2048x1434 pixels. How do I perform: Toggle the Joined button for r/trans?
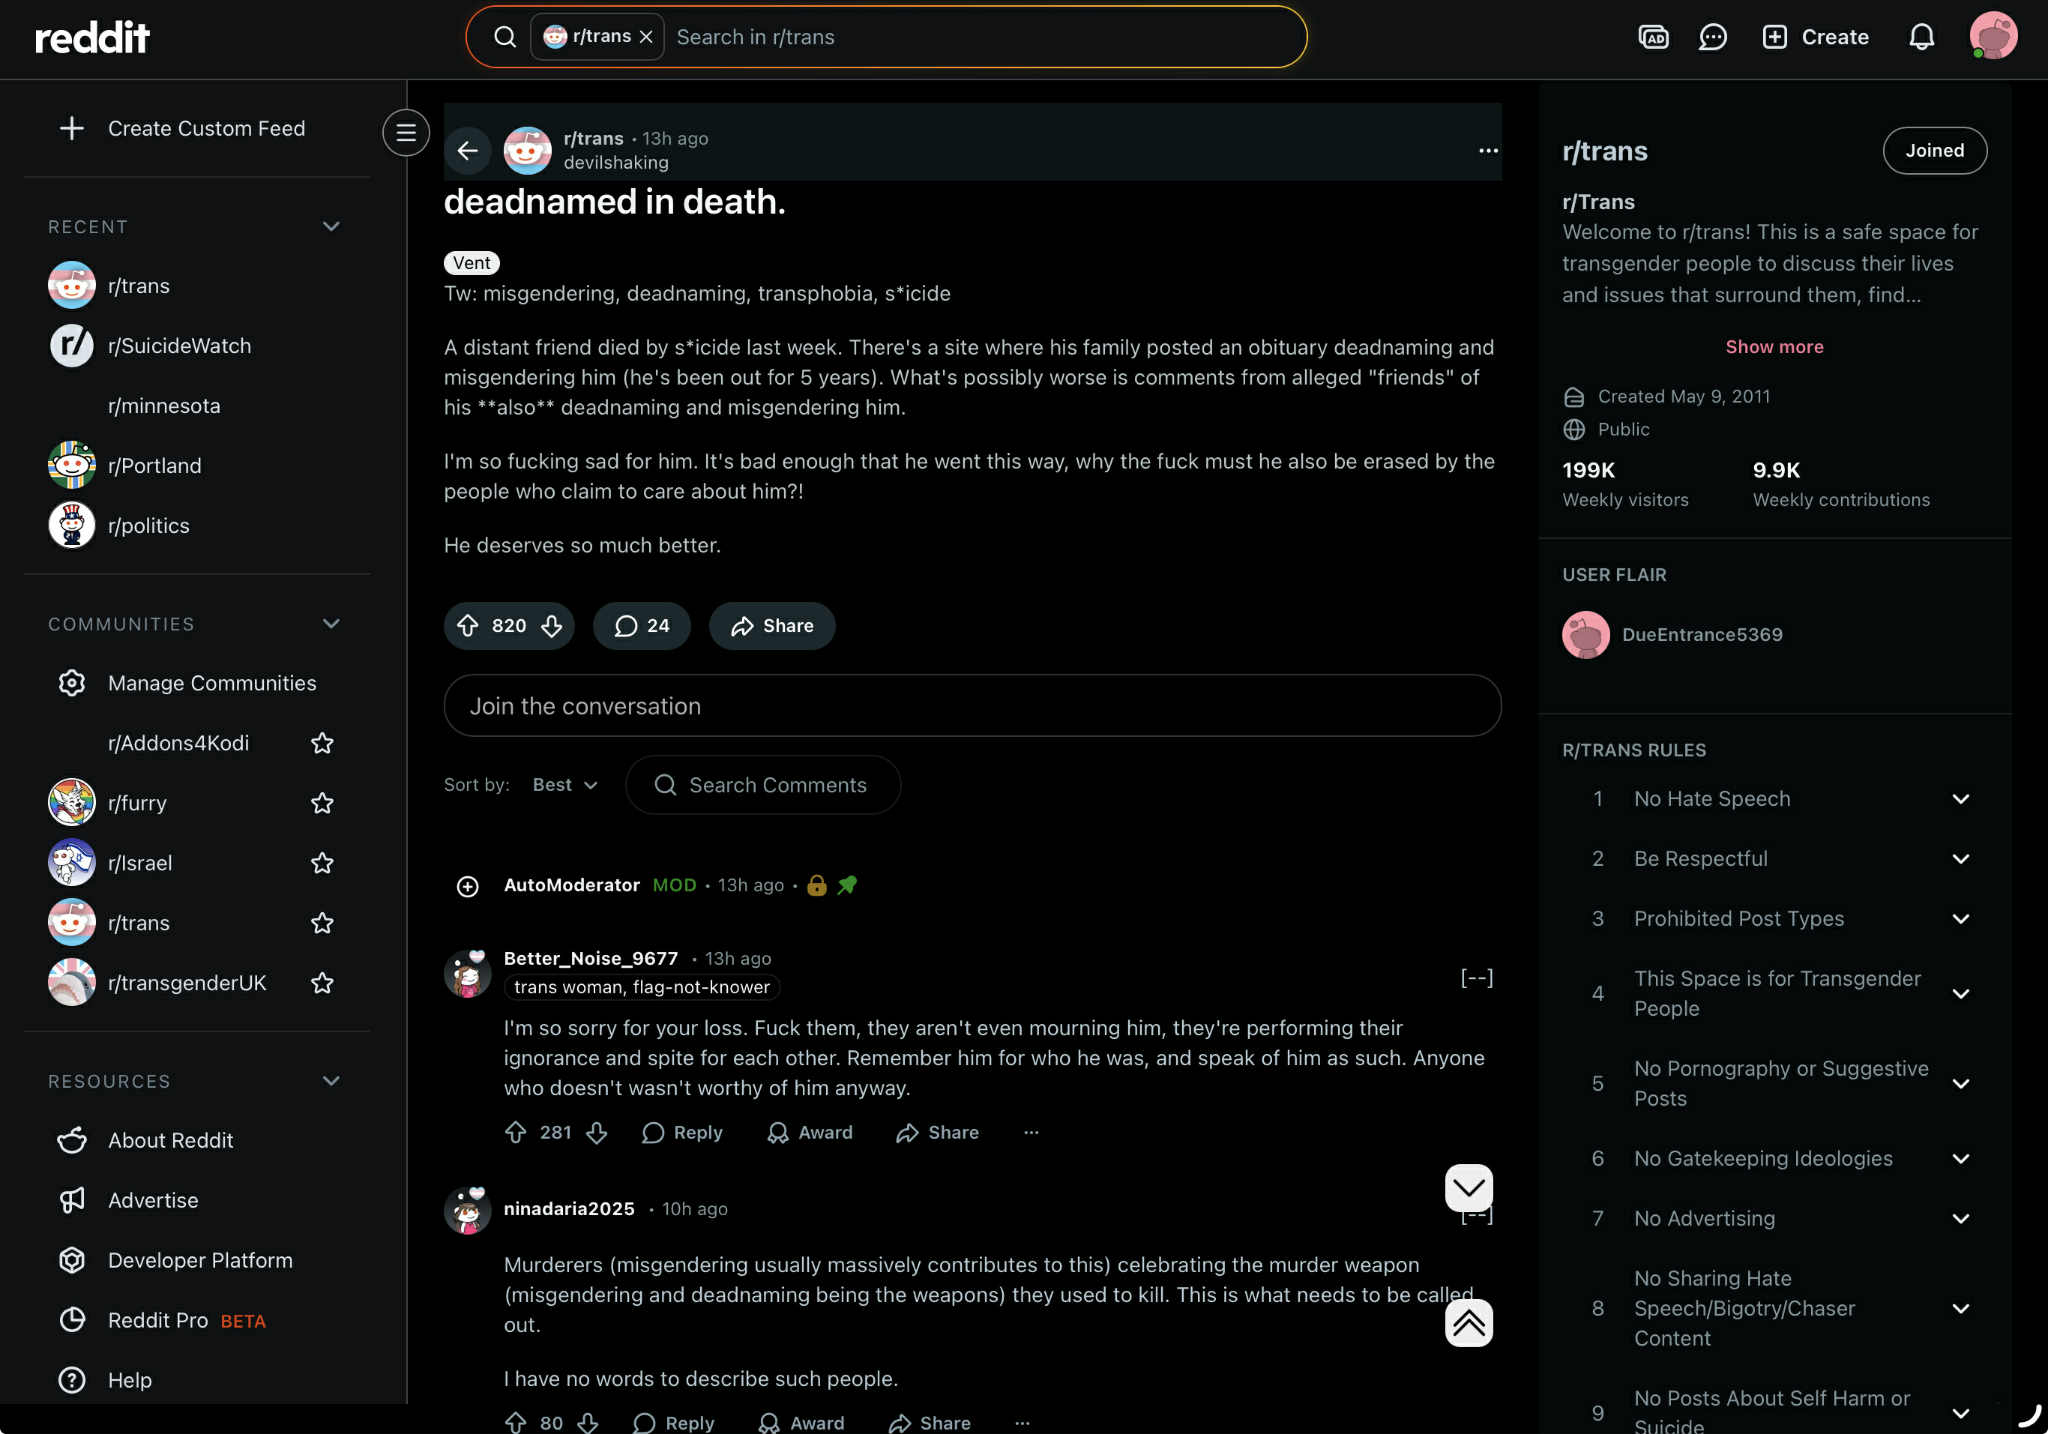[x=1934, y=150]
